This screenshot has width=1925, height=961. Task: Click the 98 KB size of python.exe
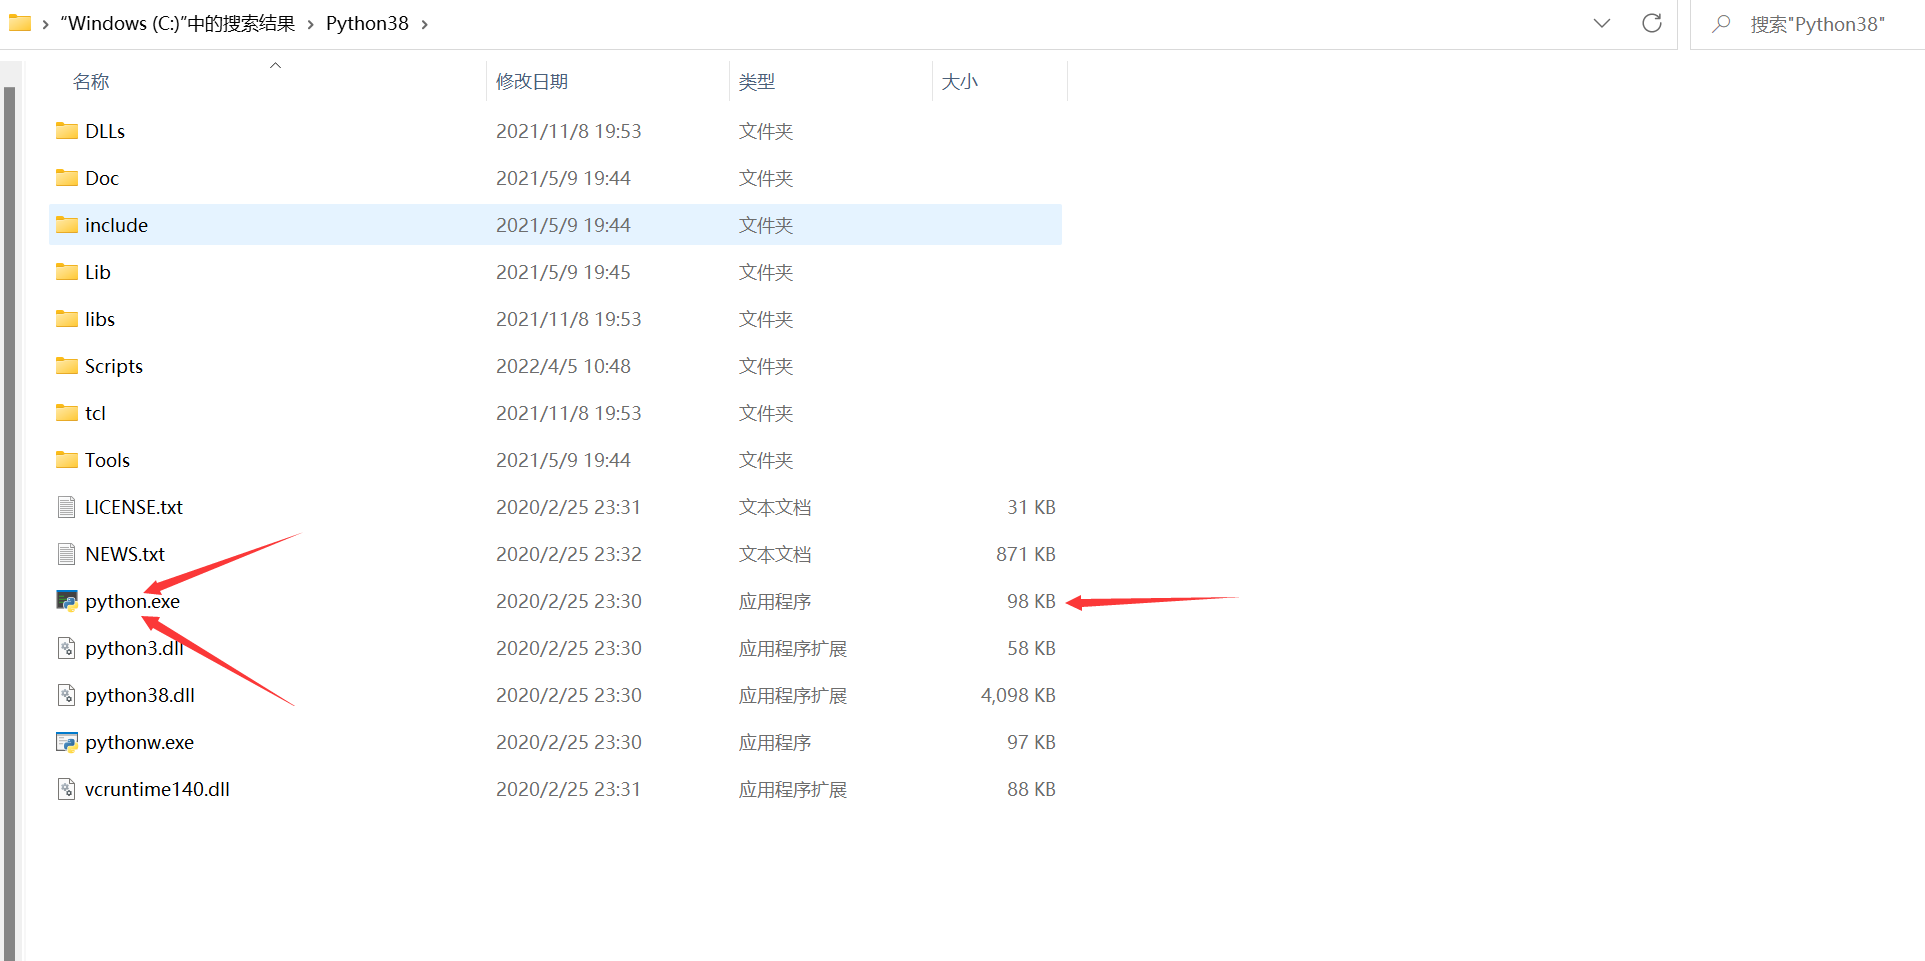click(1031, 601)
